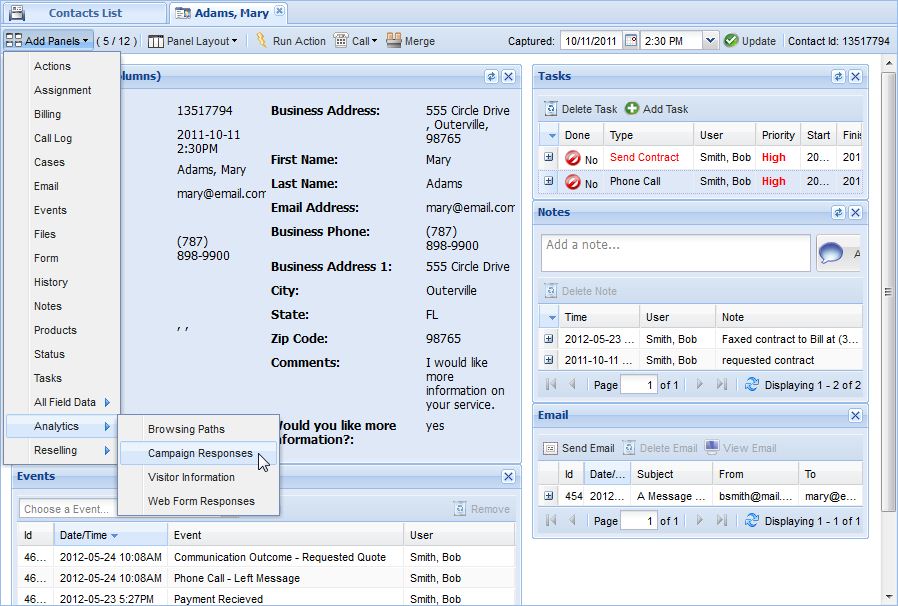This screenshot has height=606, width=898.
Task: Click the Delete Note button
Action: (581, 291)
